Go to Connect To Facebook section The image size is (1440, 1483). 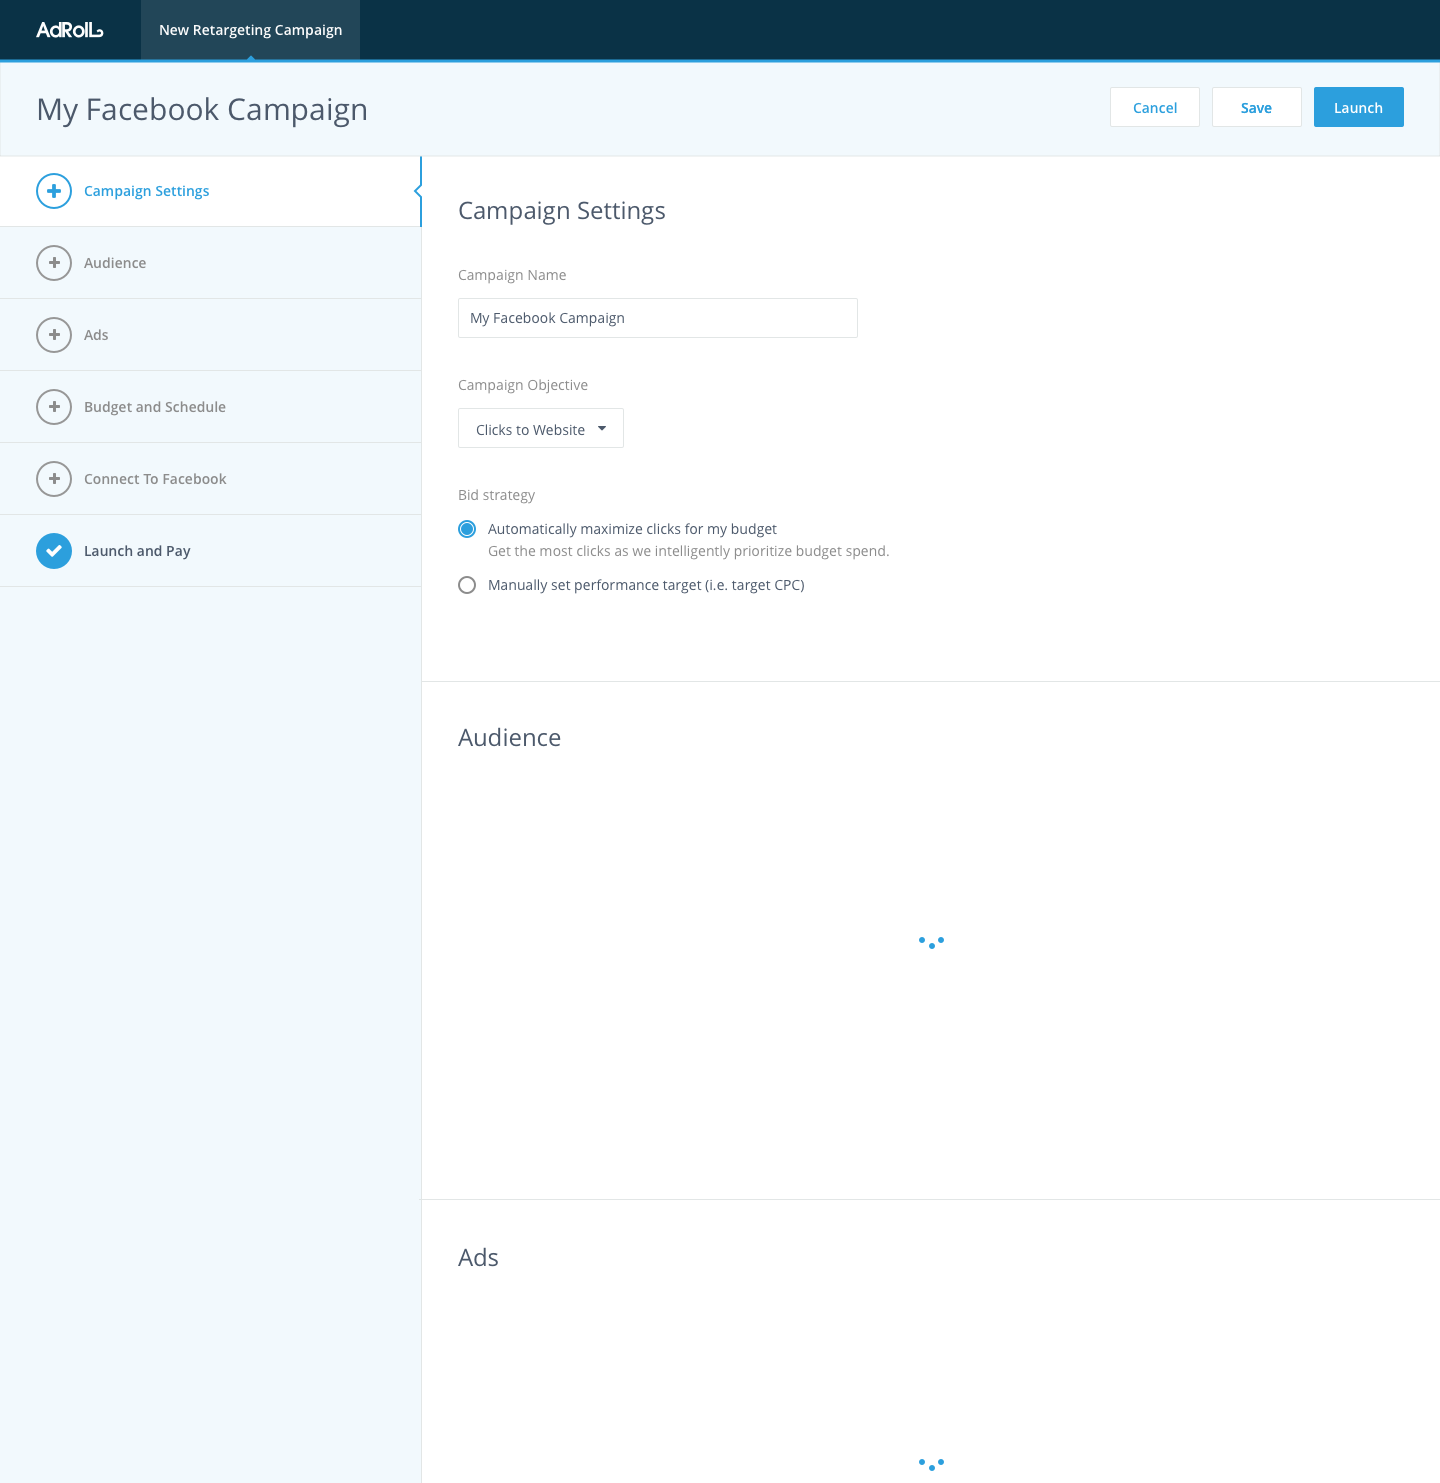pyautogui.click(x=155, y=479)
